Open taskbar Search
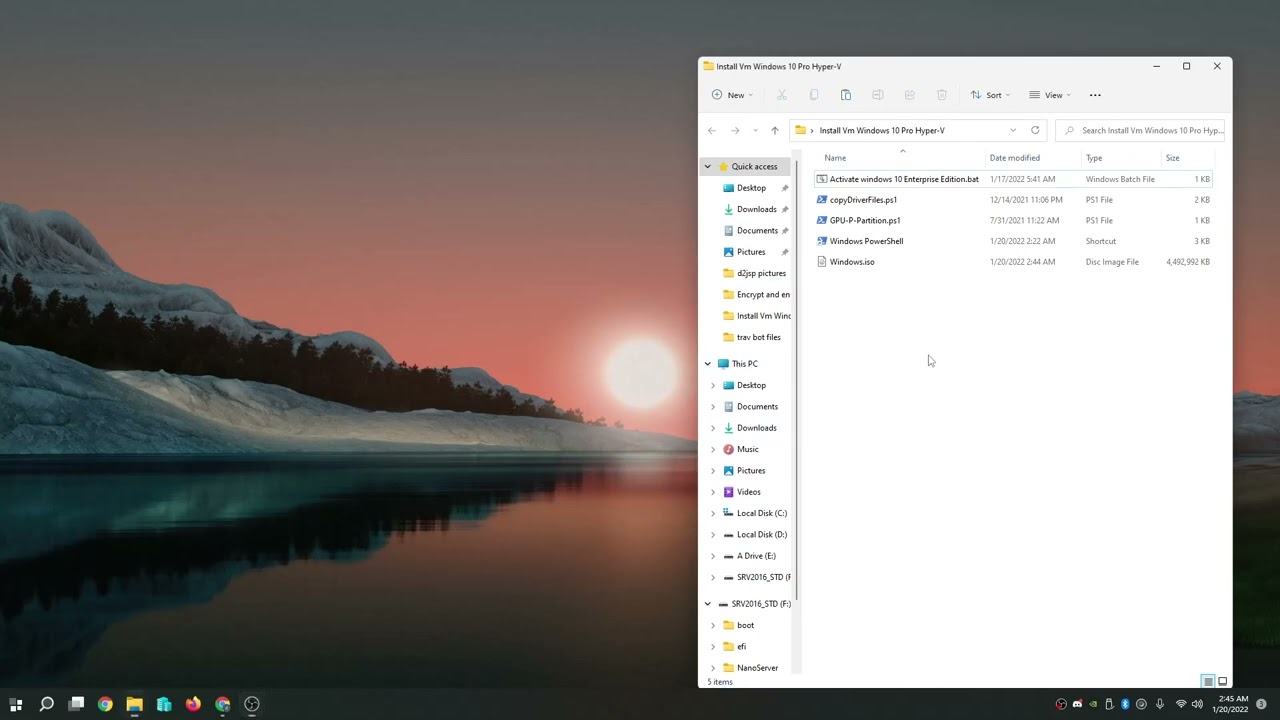This screenshot has width=1280, height=720. (x=46, y=704)
